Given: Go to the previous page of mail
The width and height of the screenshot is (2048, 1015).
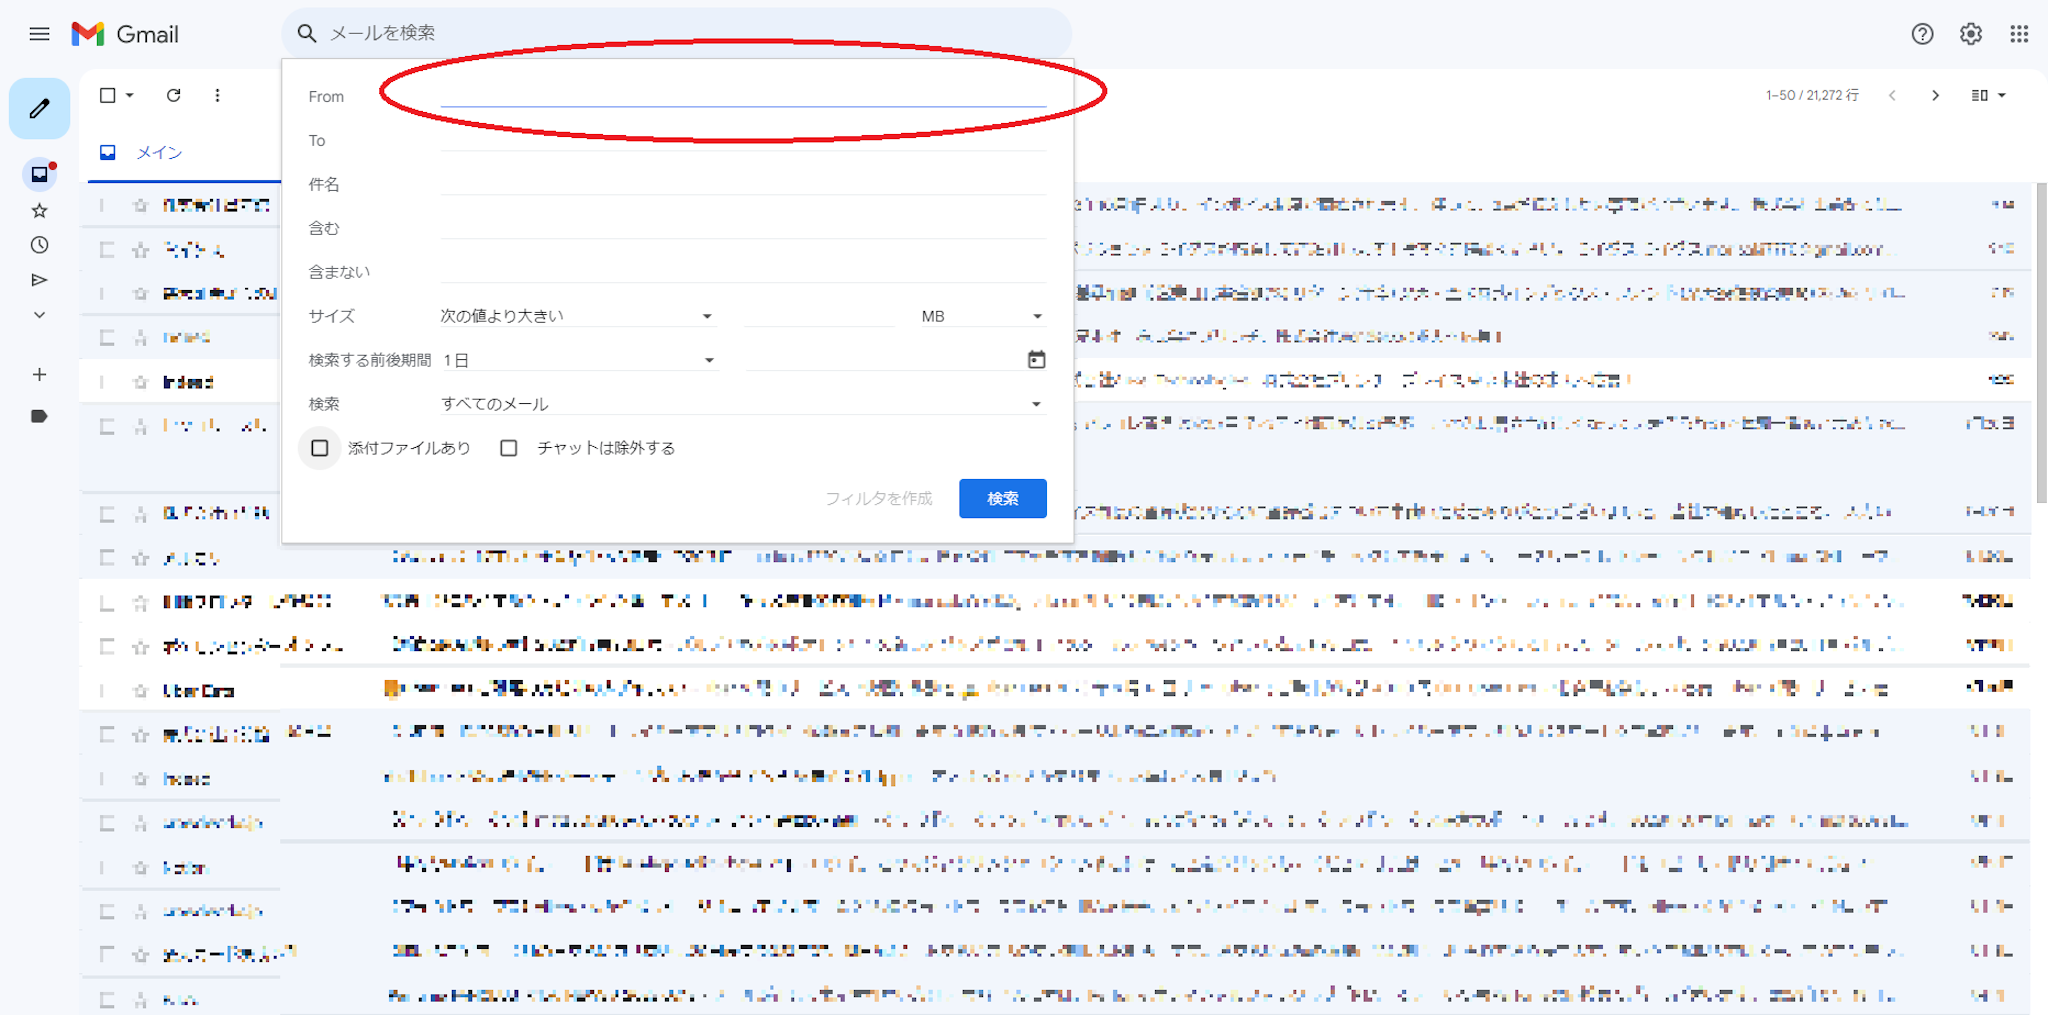Looking at the screenshot, I should [x=1892, y=95].
